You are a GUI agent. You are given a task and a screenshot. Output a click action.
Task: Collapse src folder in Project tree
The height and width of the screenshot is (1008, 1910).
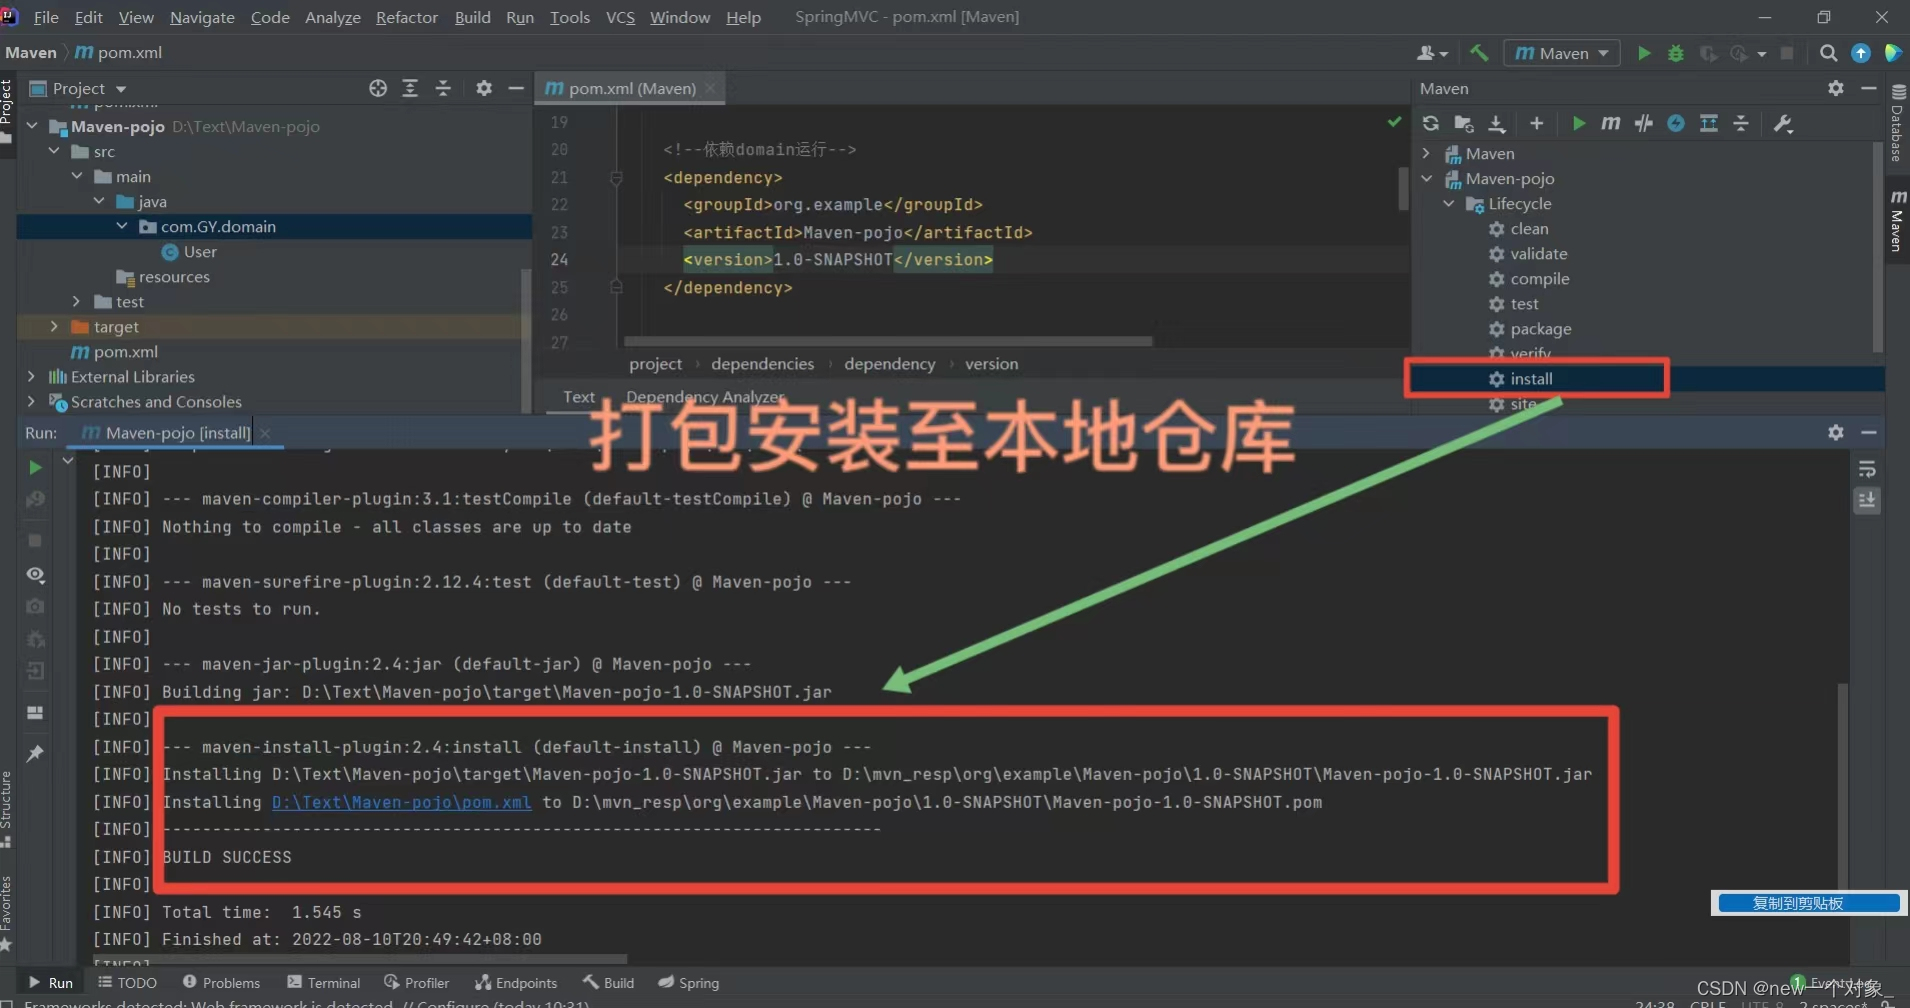(54, 151)
